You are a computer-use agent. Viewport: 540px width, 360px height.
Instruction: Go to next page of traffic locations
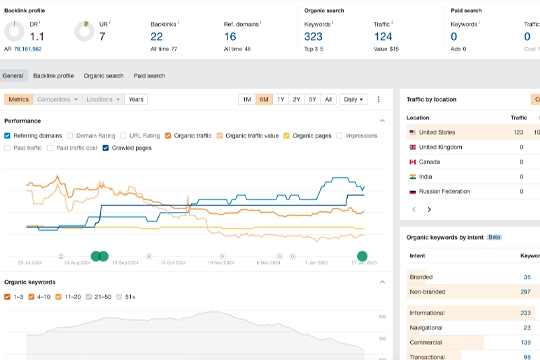point(429,209)
